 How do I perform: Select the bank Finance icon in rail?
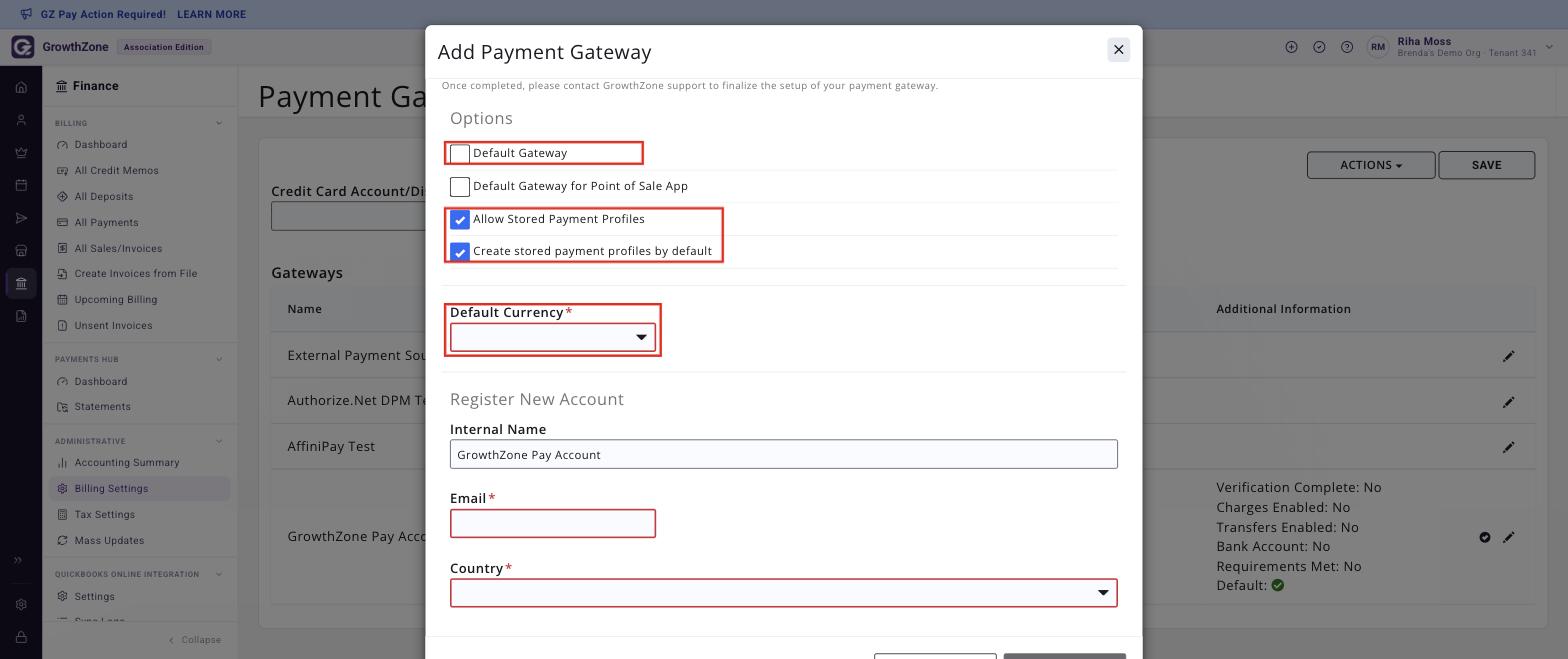21,283
